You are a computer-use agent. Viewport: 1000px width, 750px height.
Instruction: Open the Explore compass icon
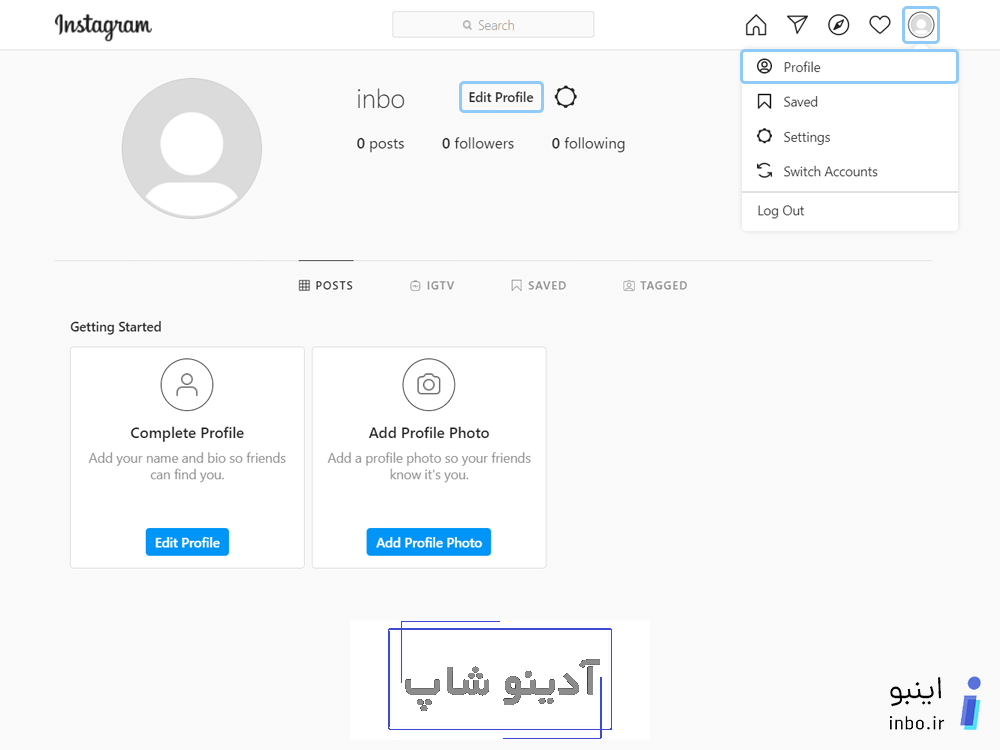(838, 24)
